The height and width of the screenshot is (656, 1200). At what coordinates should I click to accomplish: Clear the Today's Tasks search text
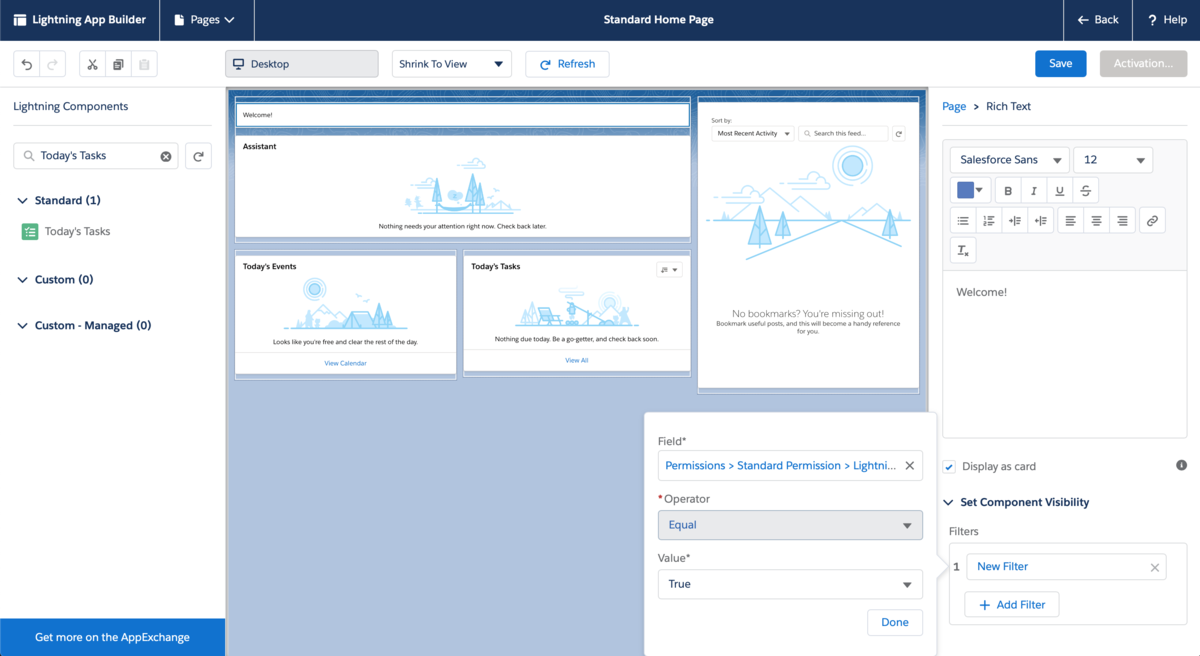point(166,156)
